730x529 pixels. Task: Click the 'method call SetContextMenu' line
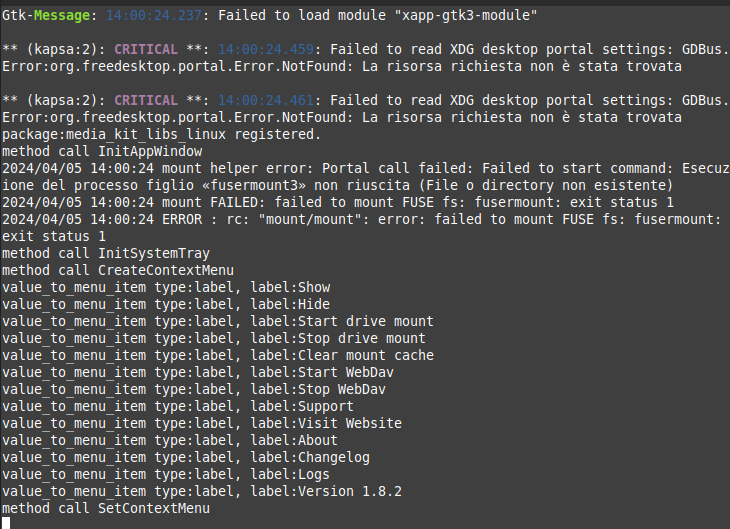(x=106, y=508)
